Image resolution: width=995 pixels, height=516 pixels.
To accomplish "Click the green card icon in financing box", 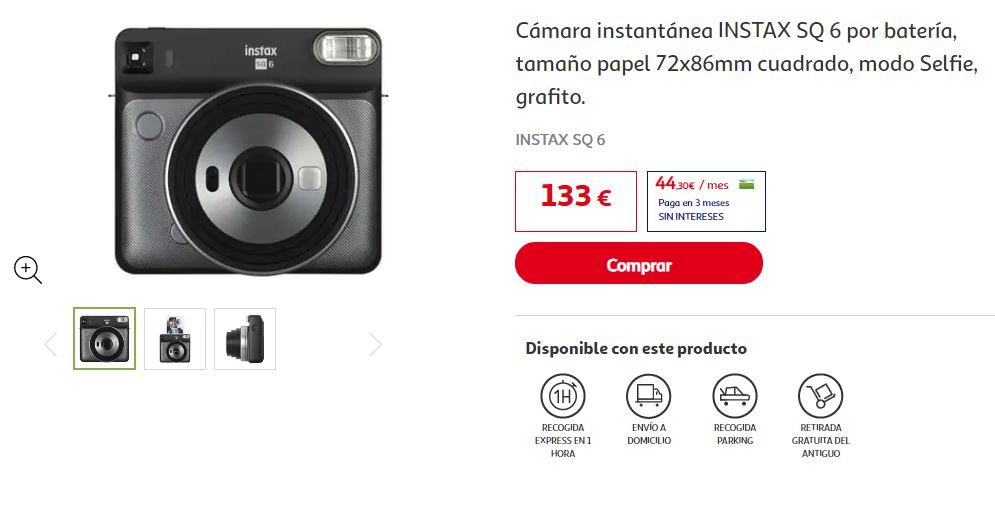I will [x=746, y=185].
